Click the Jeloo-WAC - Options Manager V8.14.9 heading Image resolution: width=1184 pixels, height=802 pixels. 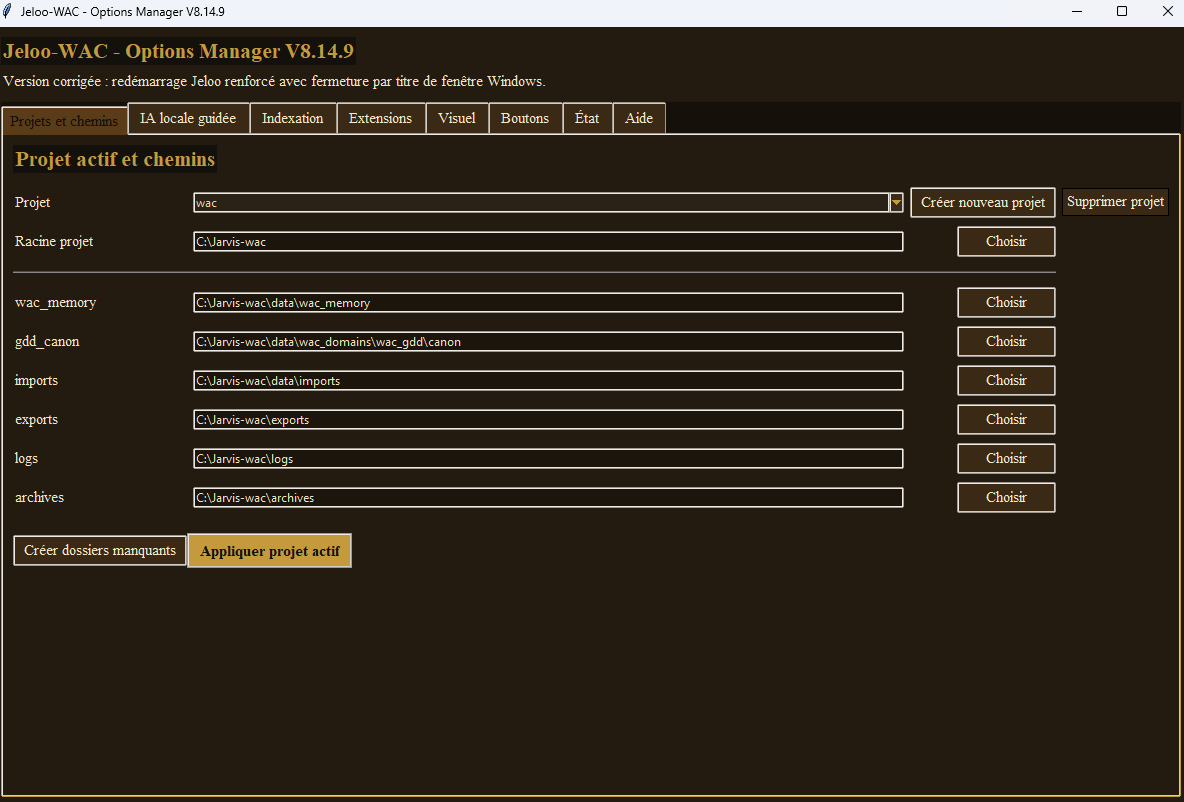178,51
